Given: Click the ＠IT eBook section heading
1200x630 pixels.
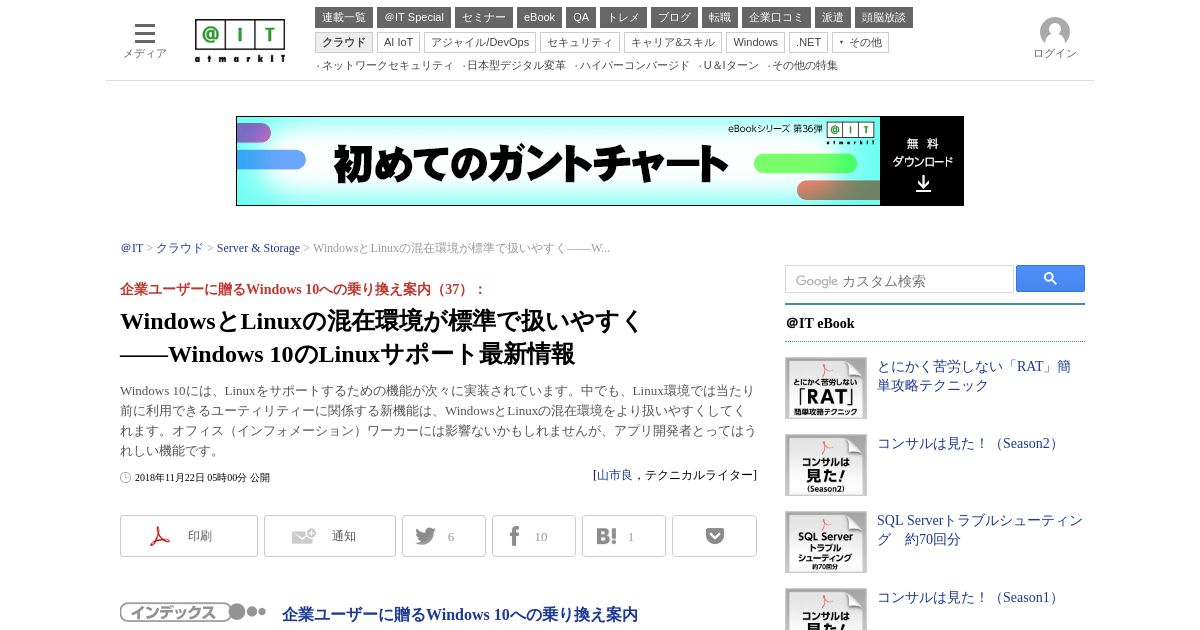Looking at the screenshot, I should tap(820, 324).
